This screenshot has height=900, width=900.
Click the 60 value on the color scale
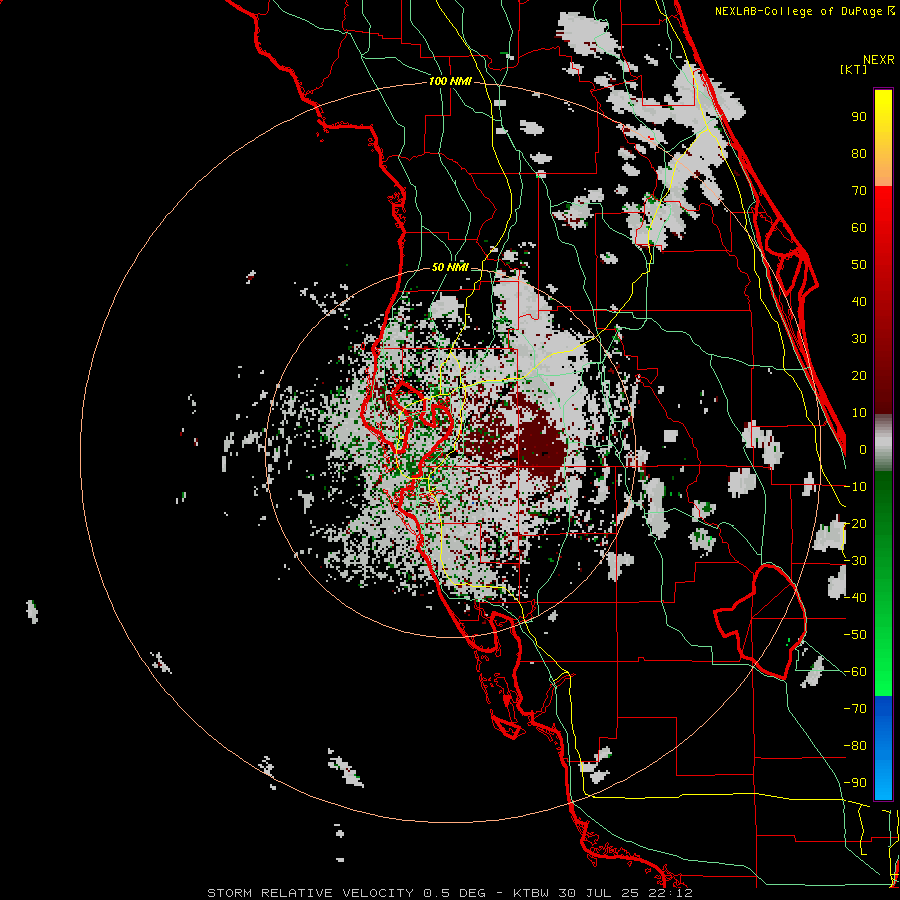(x=859, y=228)
